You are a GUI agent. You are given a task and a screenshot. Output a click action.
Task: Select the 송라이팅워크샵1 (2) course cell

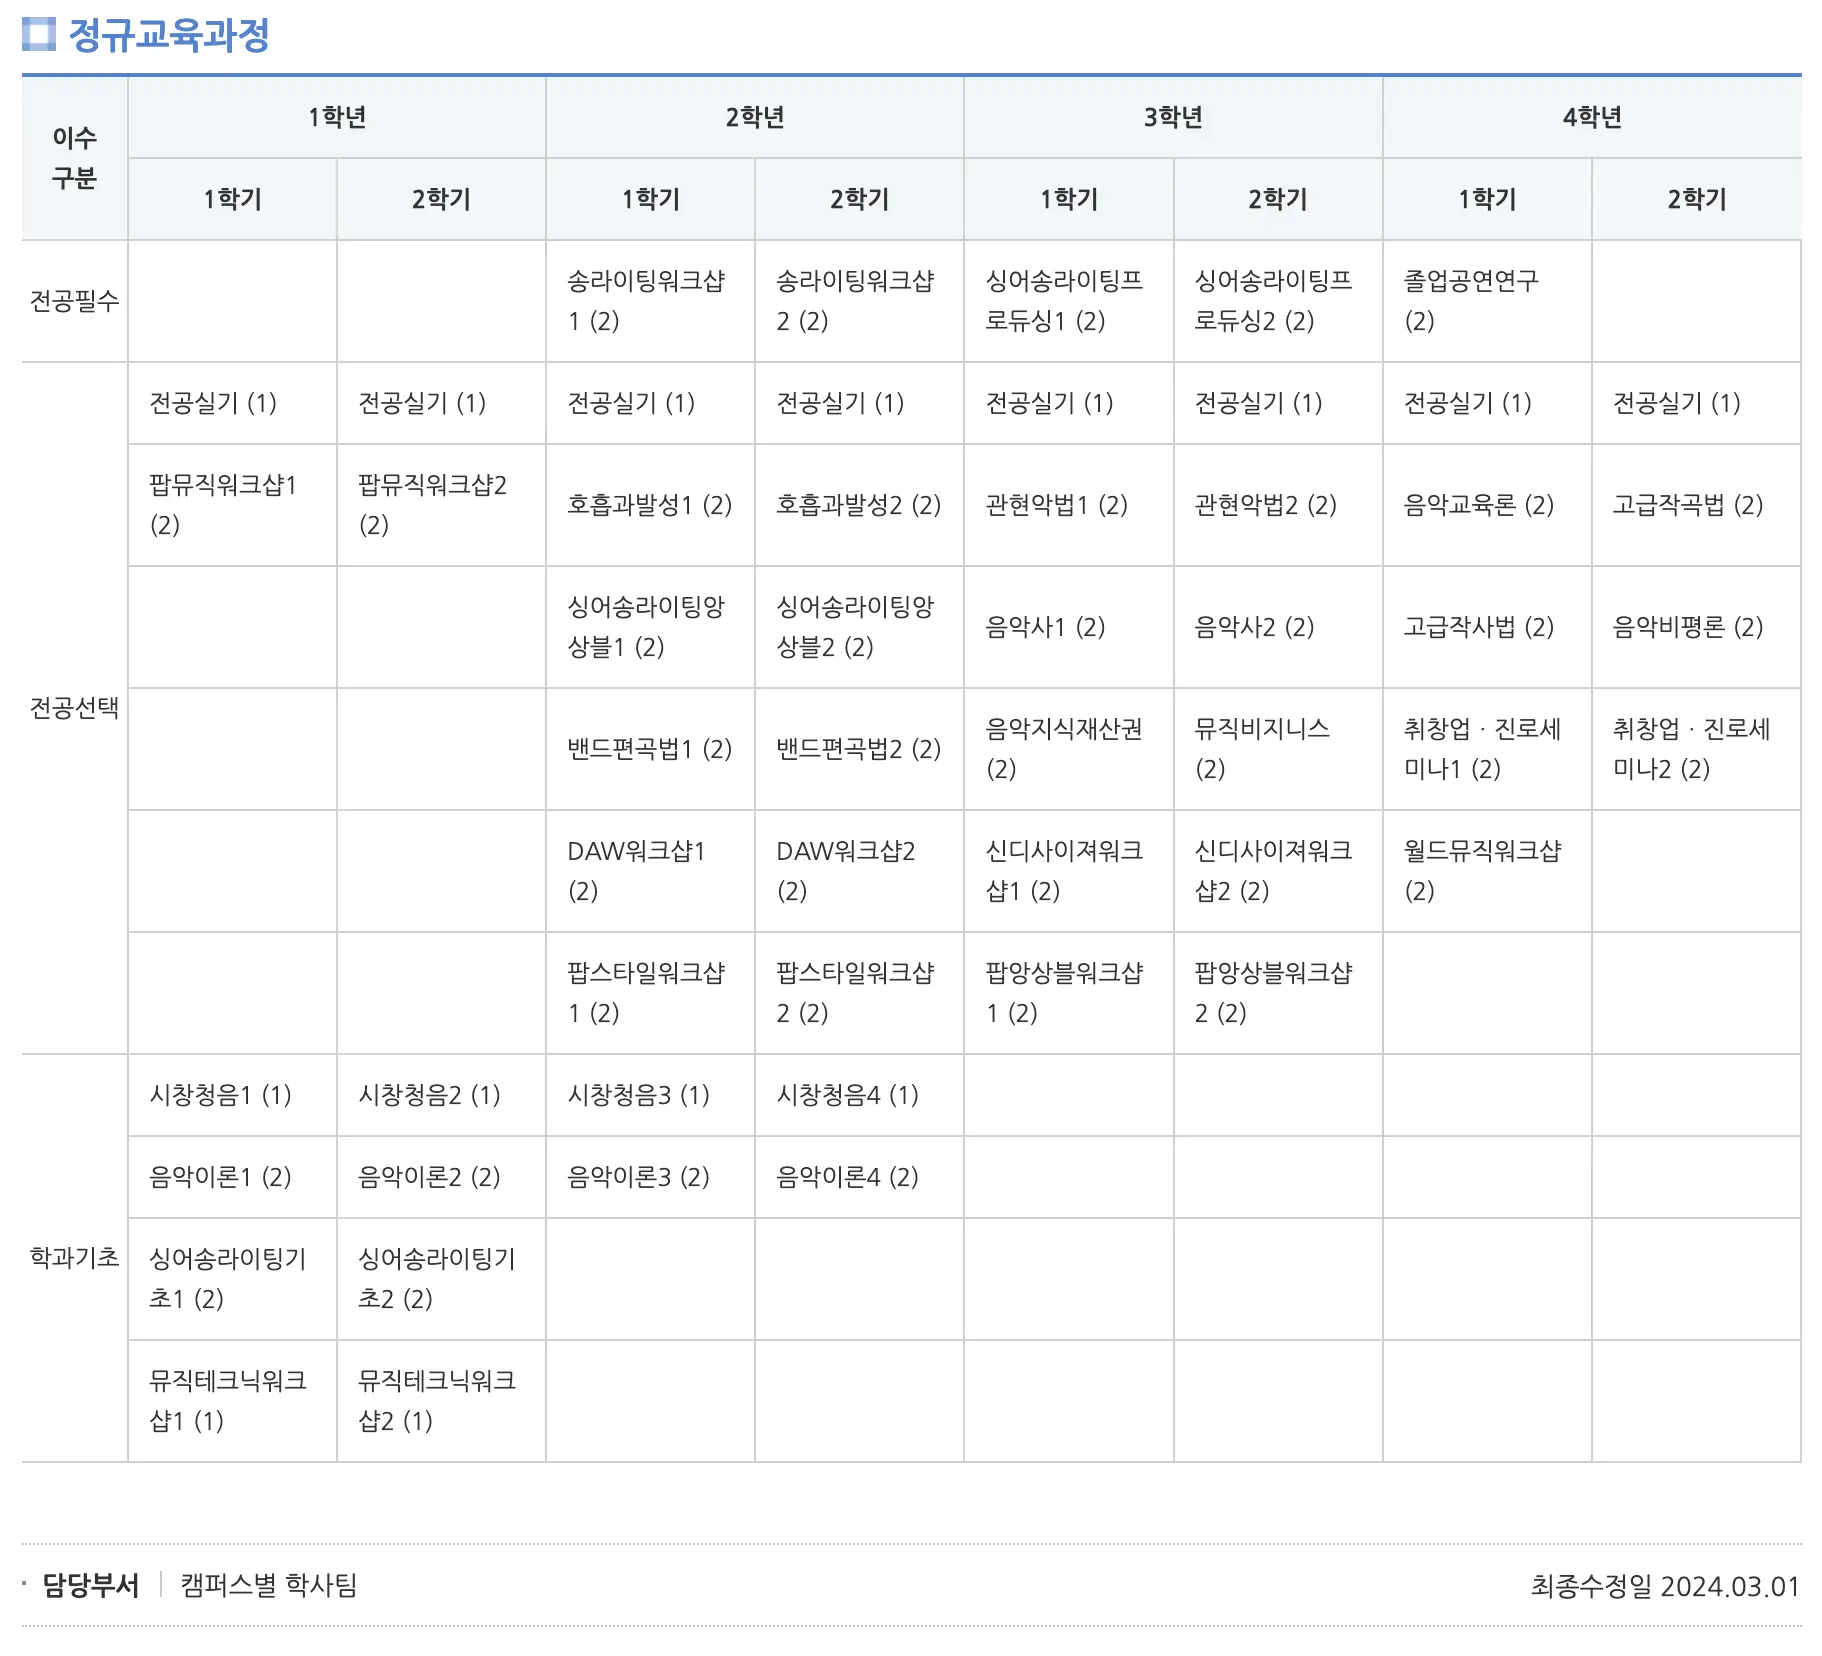[x=650, y=300]
